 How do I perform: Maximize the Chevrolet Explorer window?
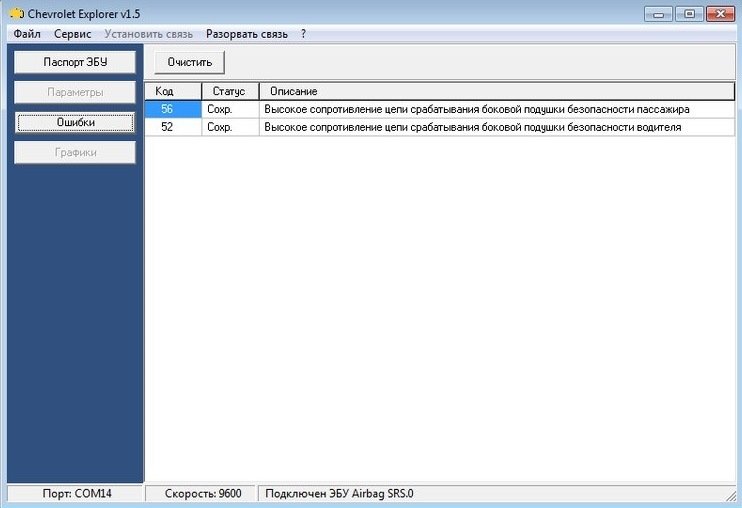(689, 14)
